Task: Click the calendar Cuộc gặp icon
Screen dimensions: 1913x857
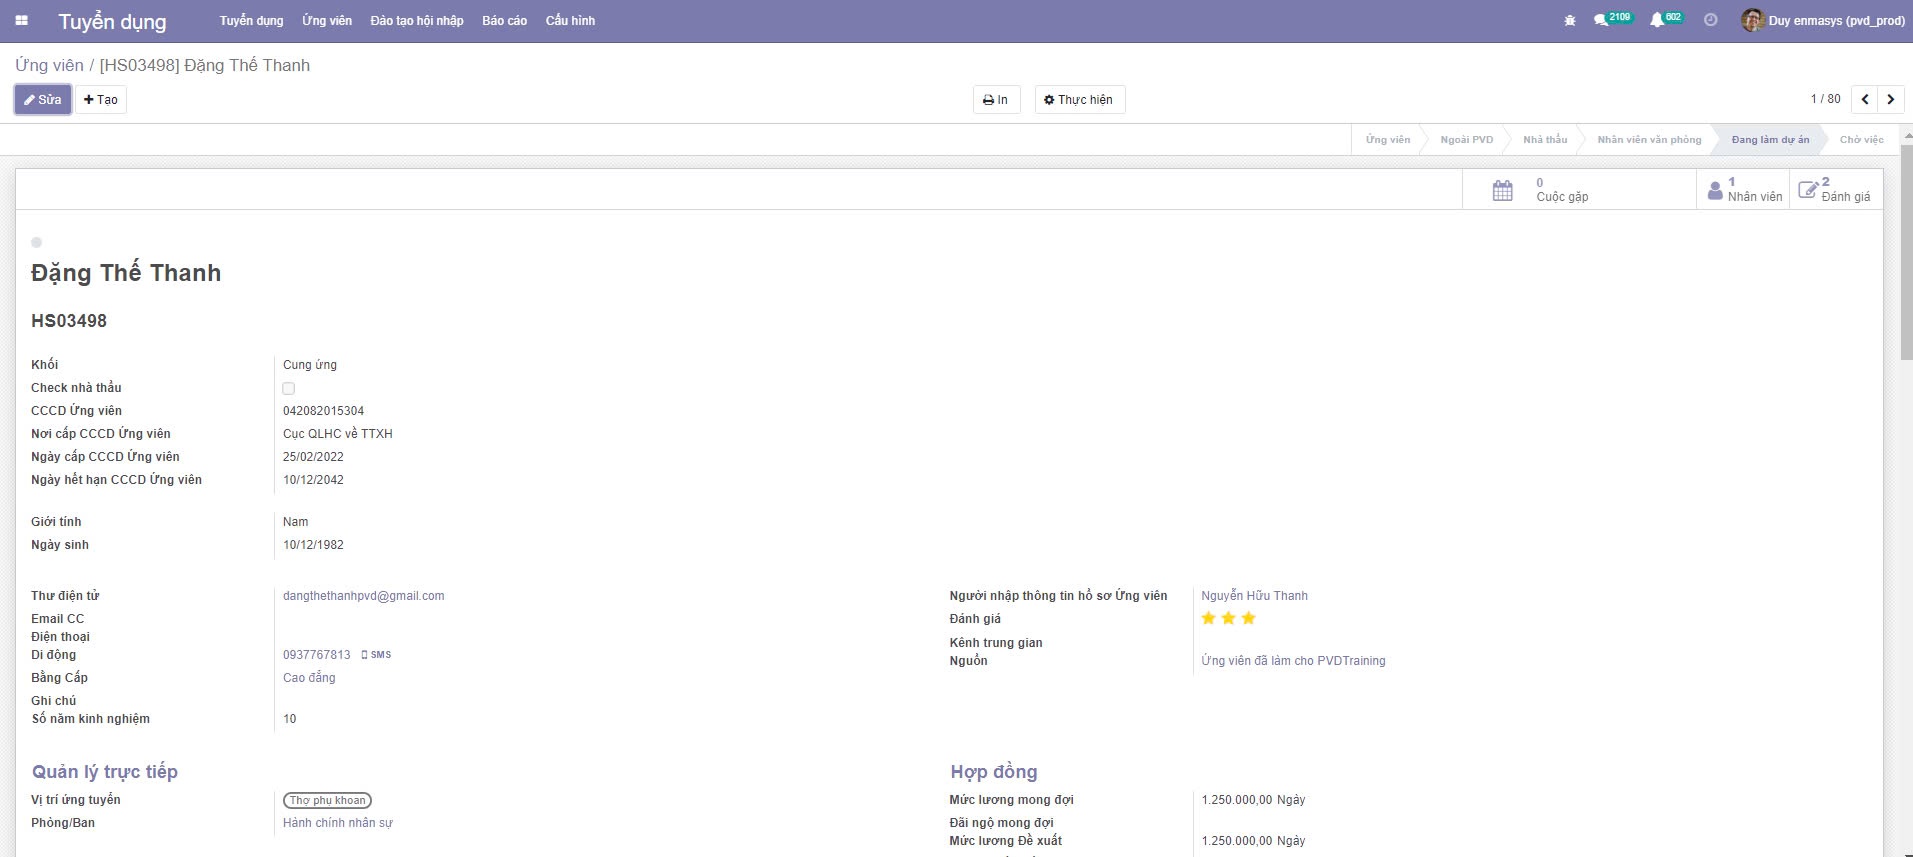Action: coord(1502,190)
